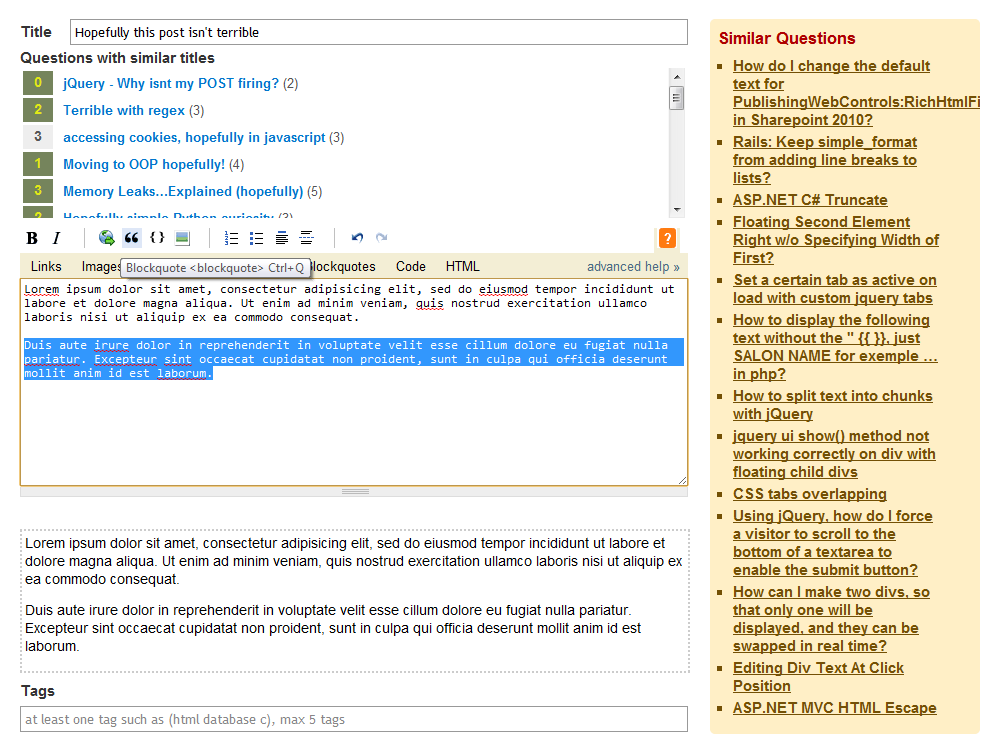Create a numbered list from the toolbar
995x738 pixels.
coord(232,238)
